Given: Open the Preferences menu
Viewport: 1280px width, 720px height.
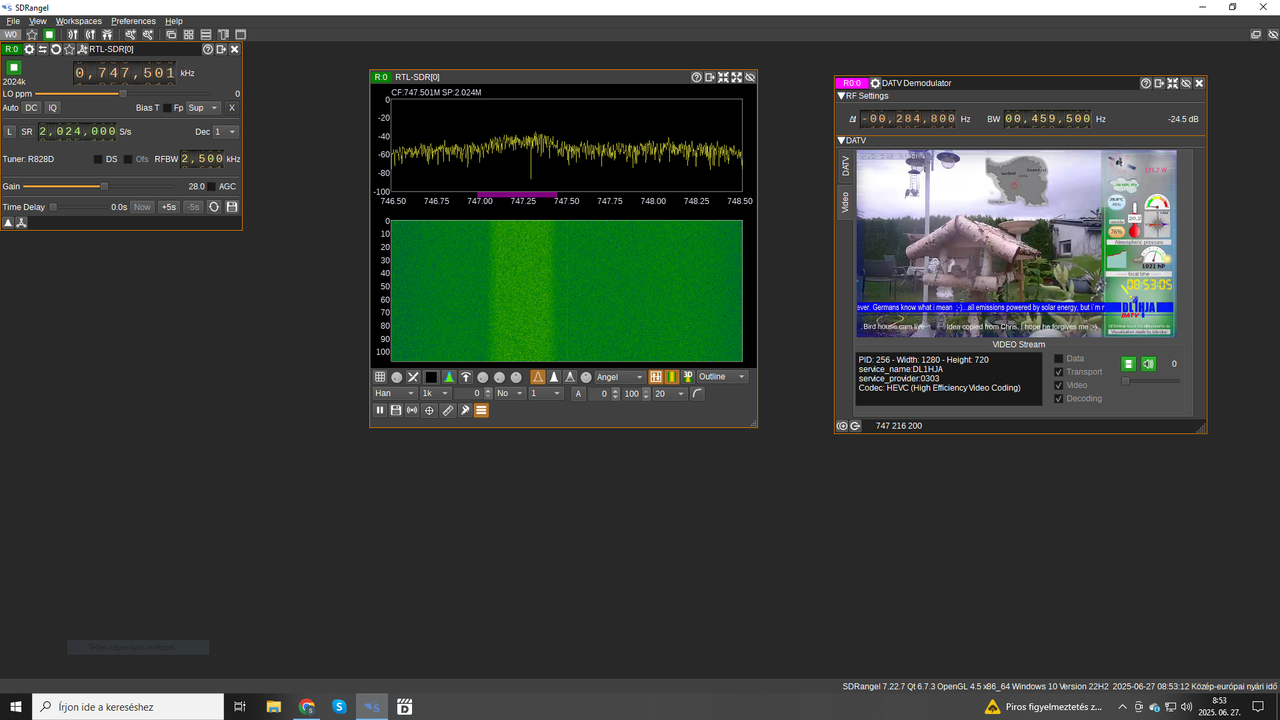Looking at the screenshot, I should coord(133,21).
